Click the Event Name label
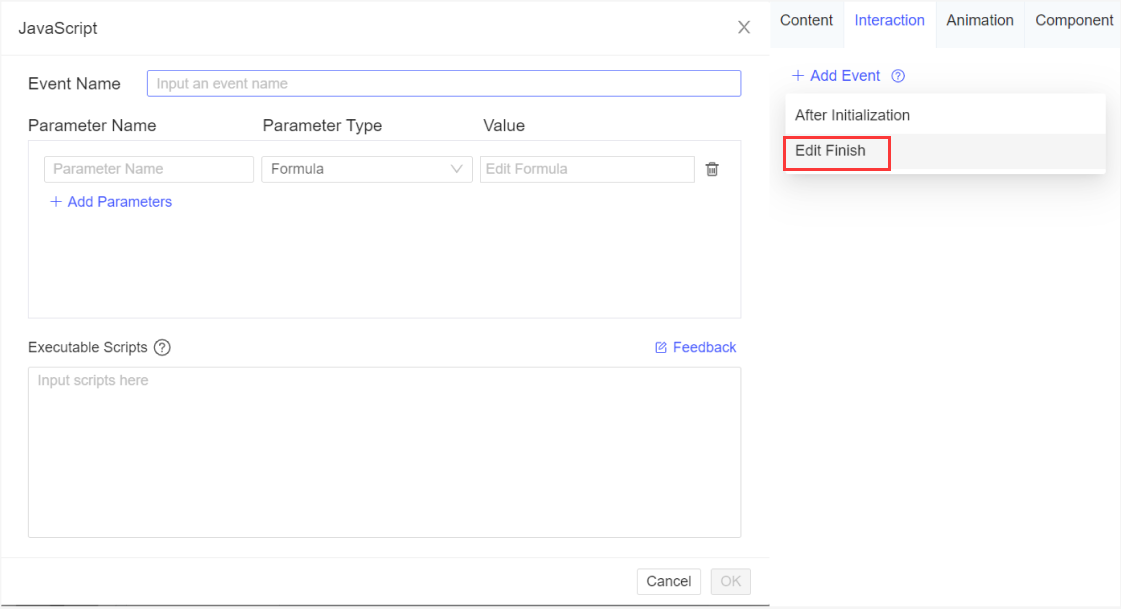The image size is (1121, 609). pos(74,84)
